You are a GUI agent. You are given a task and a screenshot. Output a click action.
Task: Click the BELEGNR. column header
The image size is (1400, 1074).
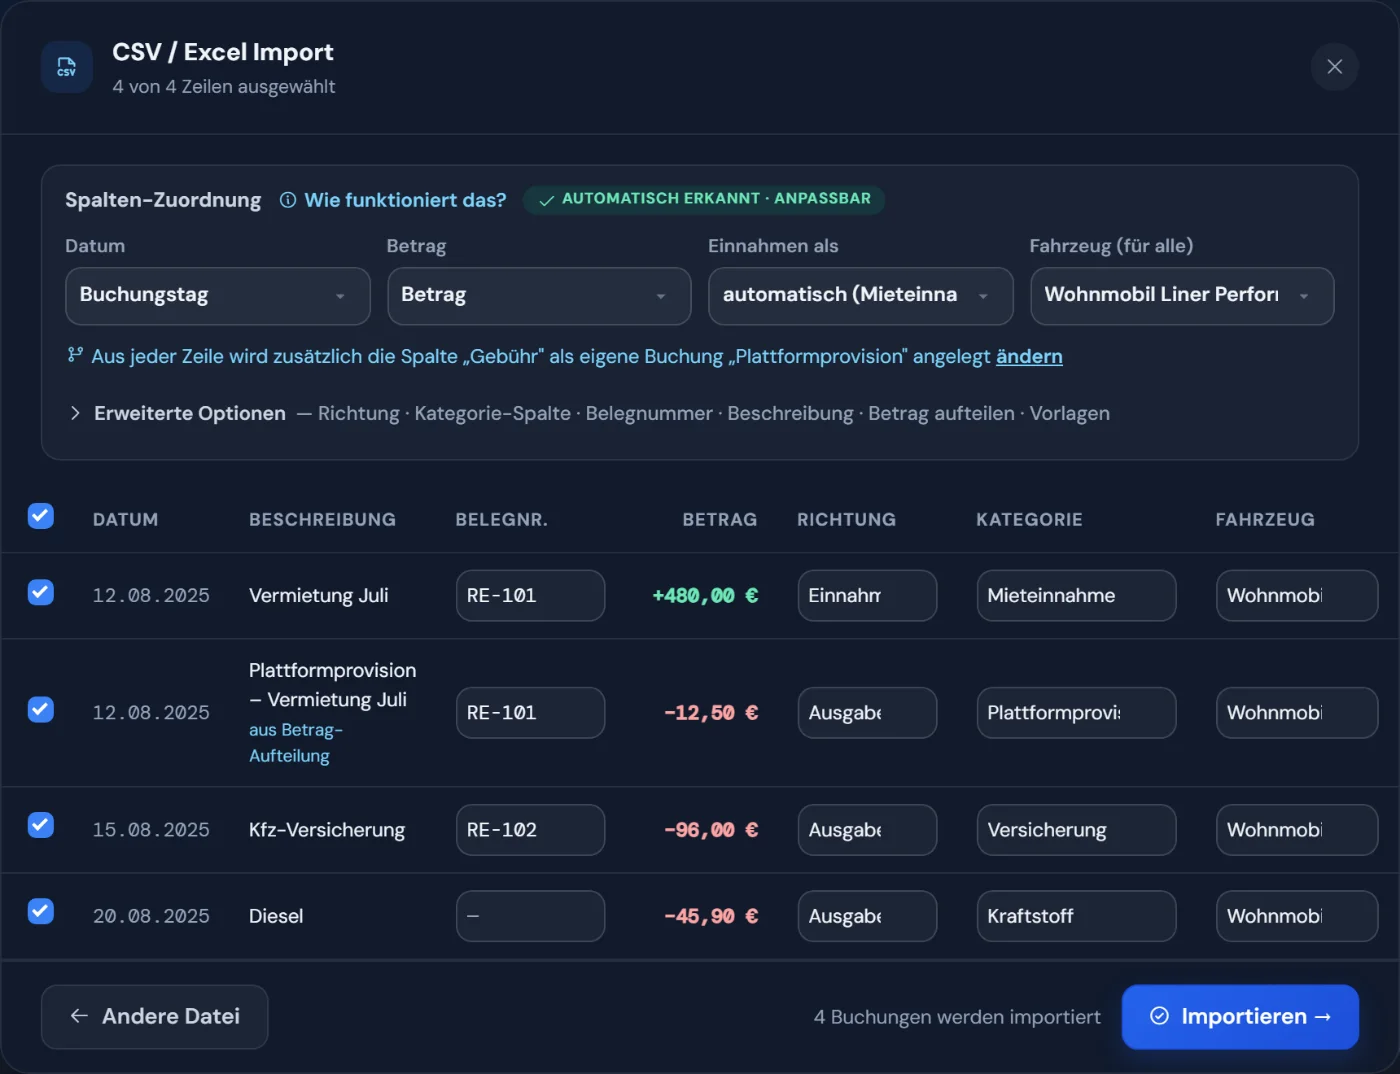[x=502, y=520]
